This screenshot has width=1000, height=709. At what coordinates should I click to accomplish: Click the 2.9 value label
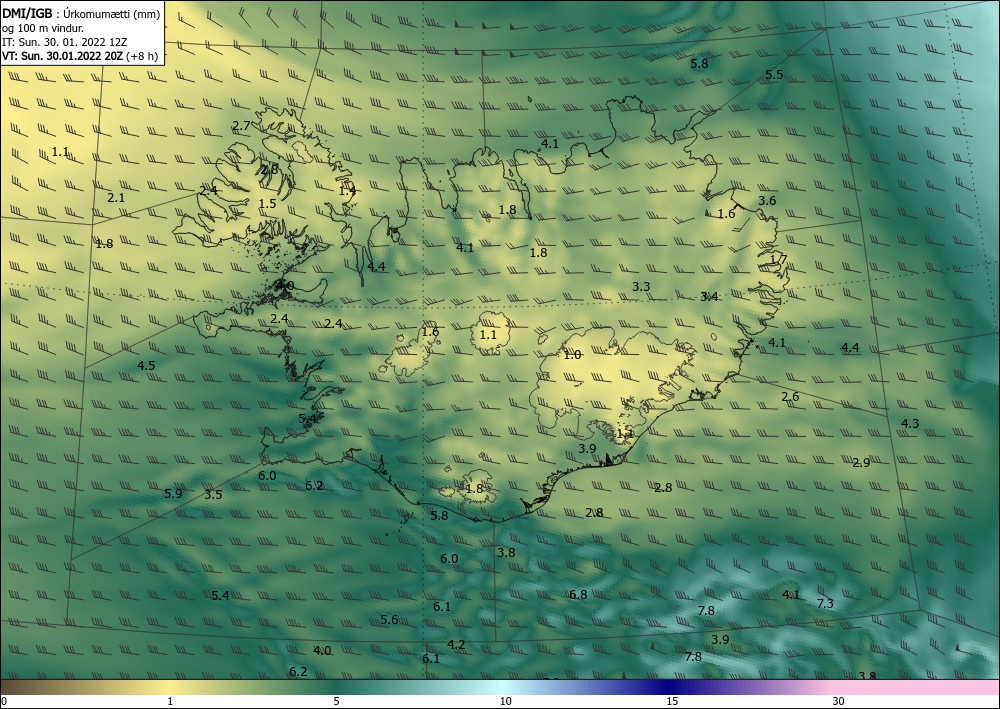coord(861,462)
